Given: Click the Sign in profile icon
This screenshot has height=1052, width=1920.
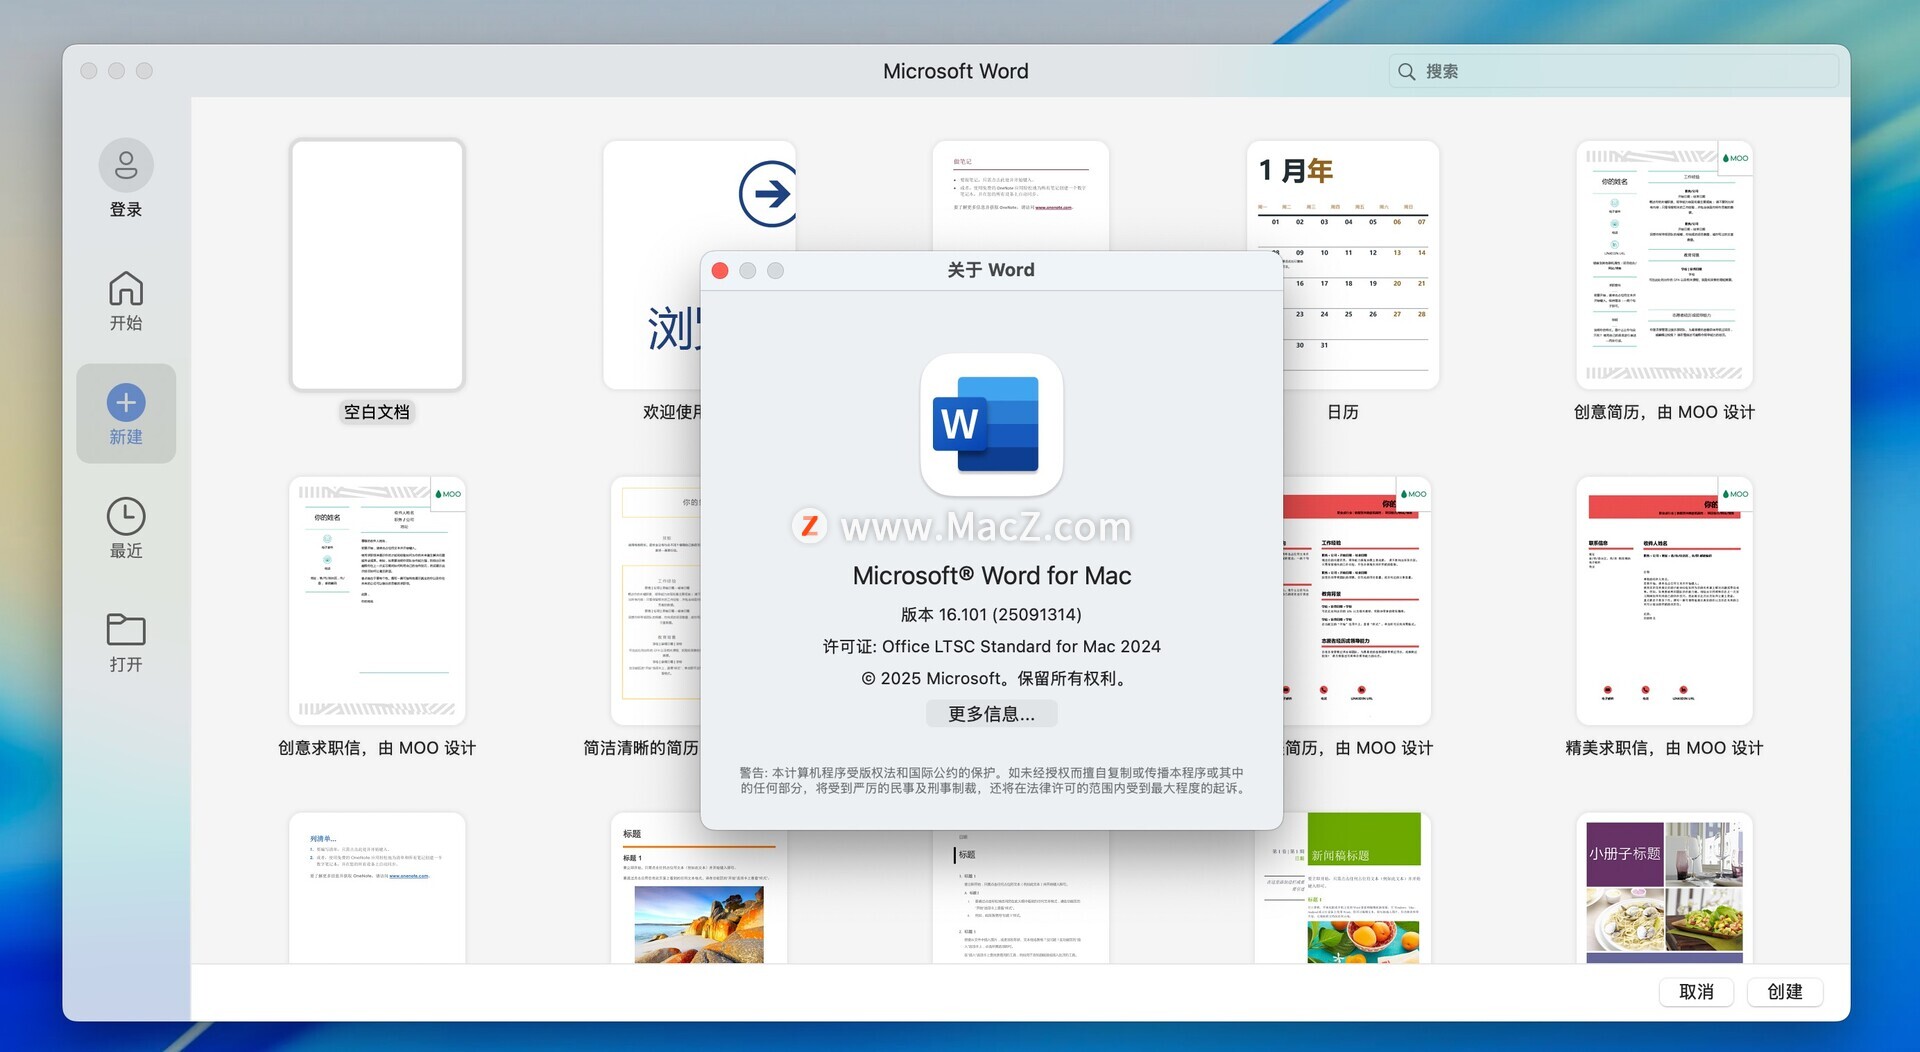Looking at the screenshot, I should tap(126, 166).
